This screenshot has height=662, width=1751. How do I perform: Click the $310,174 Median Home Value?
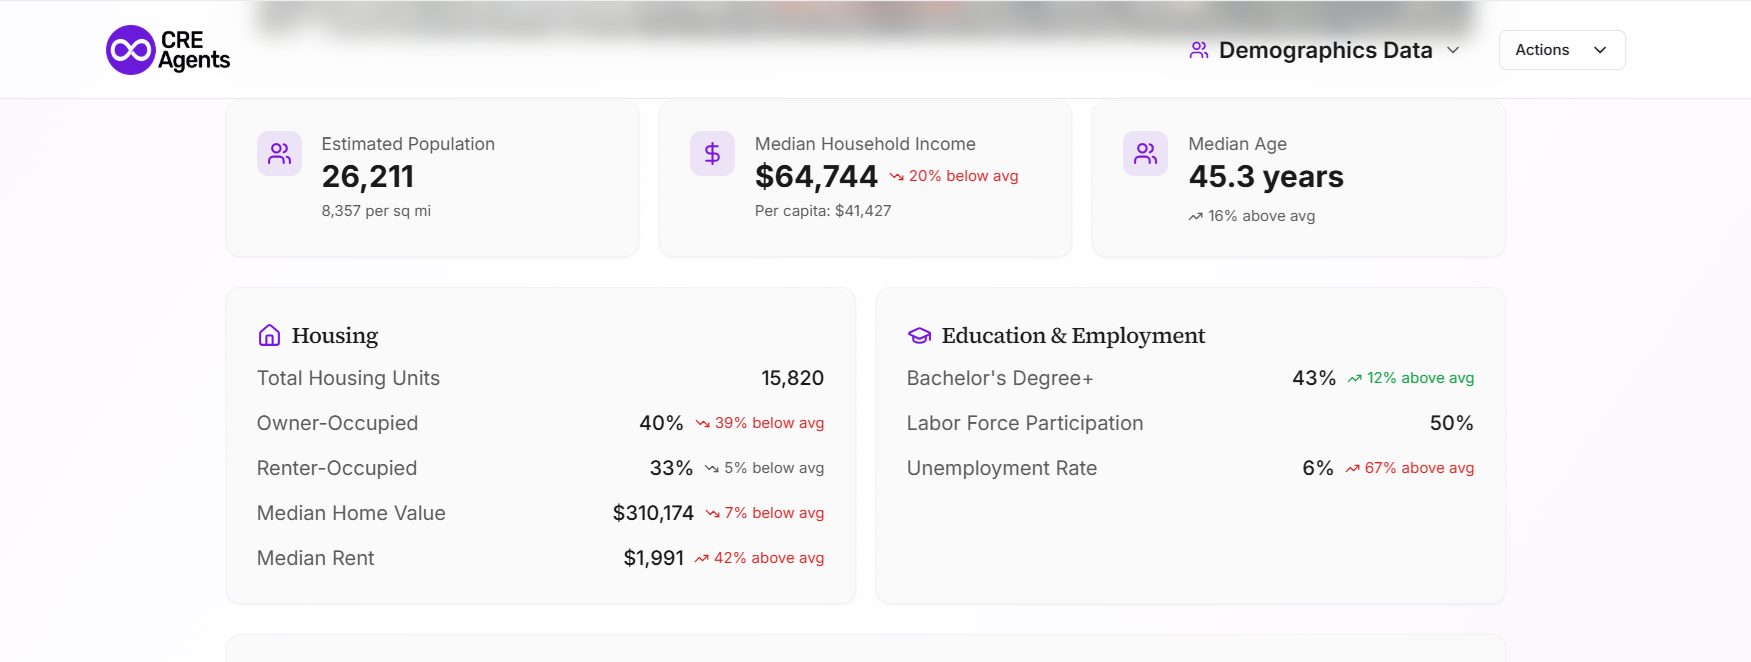tap(653, 513)
